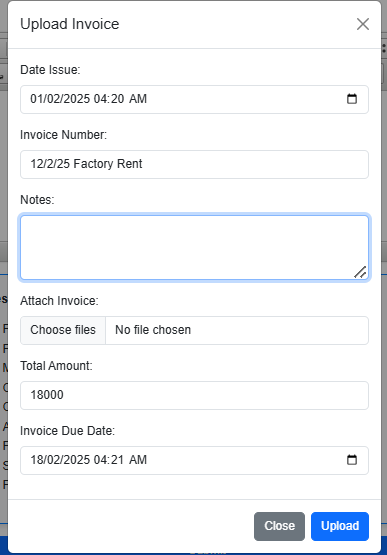Viewport: 387px width, 555px height.
Task: Close the Upload Invoice dialog with the X icon
Action: click(363, 24)
